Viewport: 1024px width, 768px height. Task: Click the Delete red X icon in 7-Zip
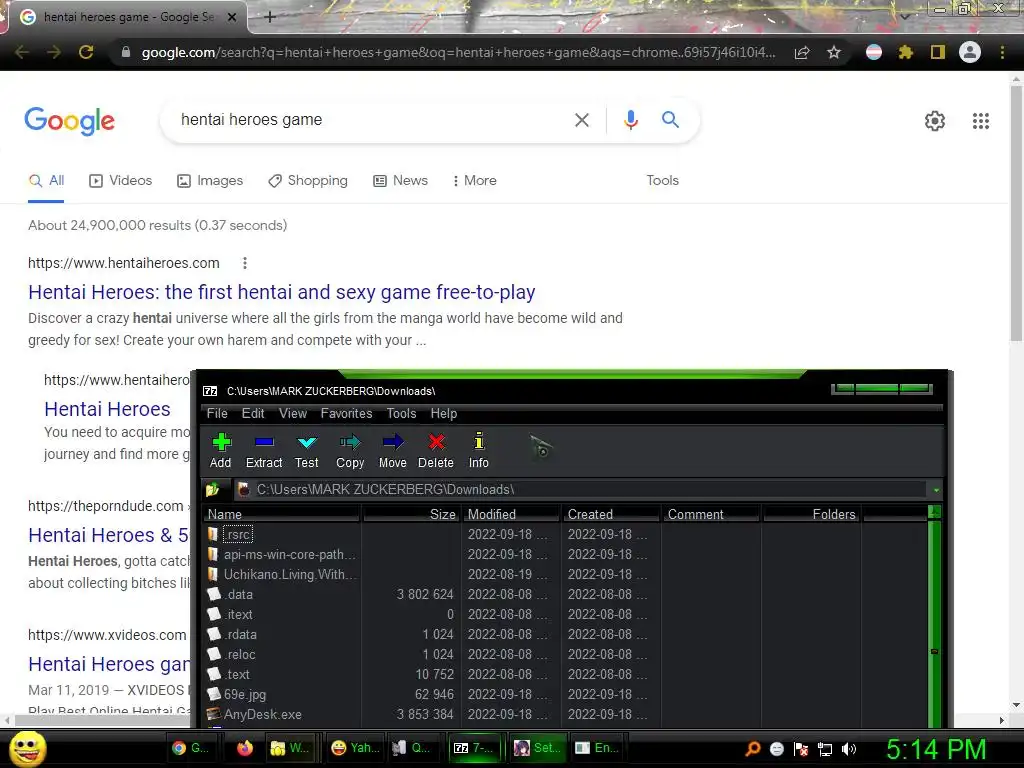tap(436, 451)
